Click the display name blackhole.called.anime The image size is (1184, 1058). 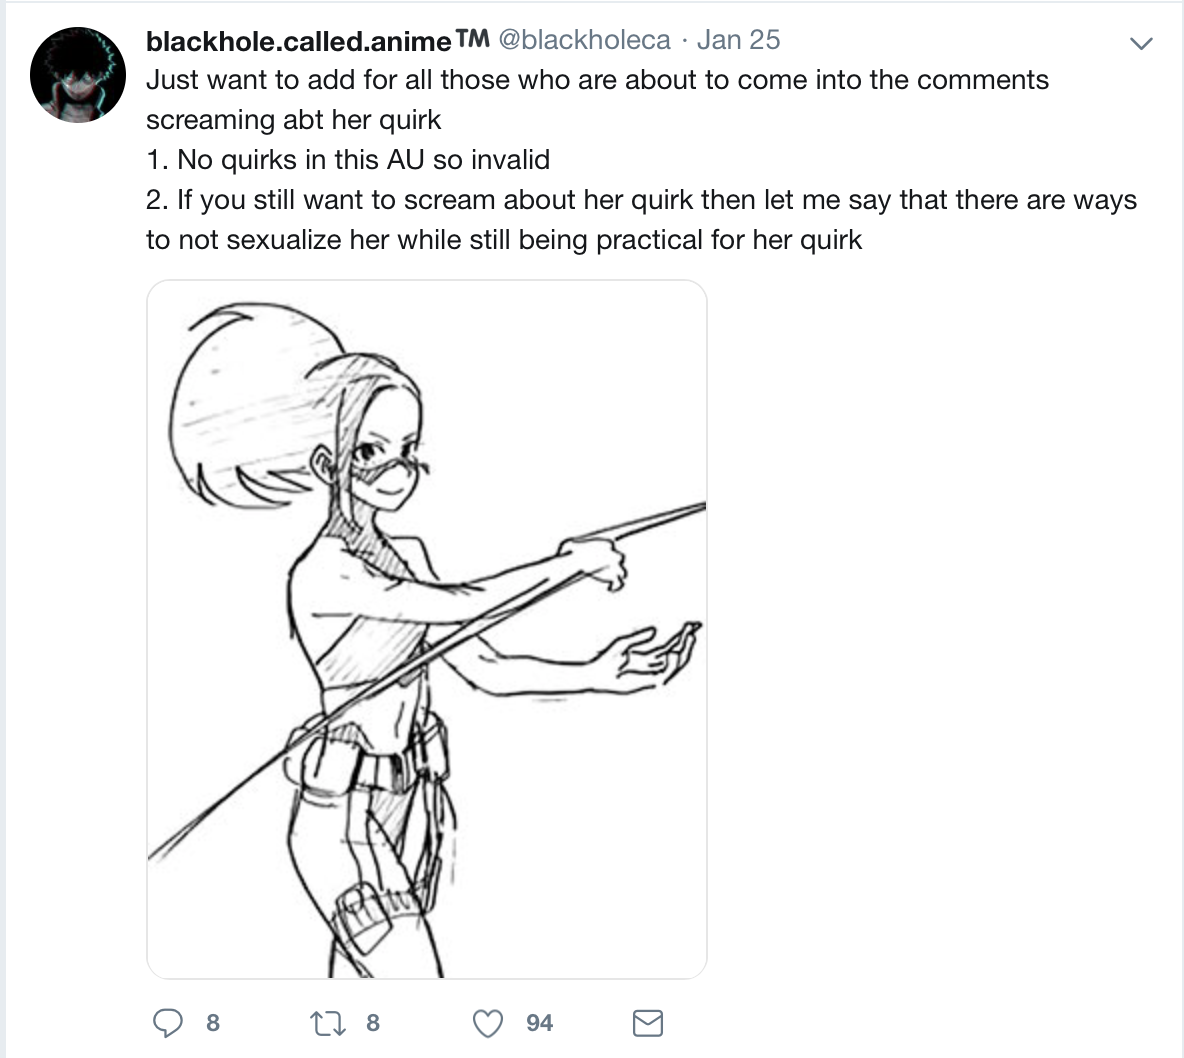coord(298,41)
